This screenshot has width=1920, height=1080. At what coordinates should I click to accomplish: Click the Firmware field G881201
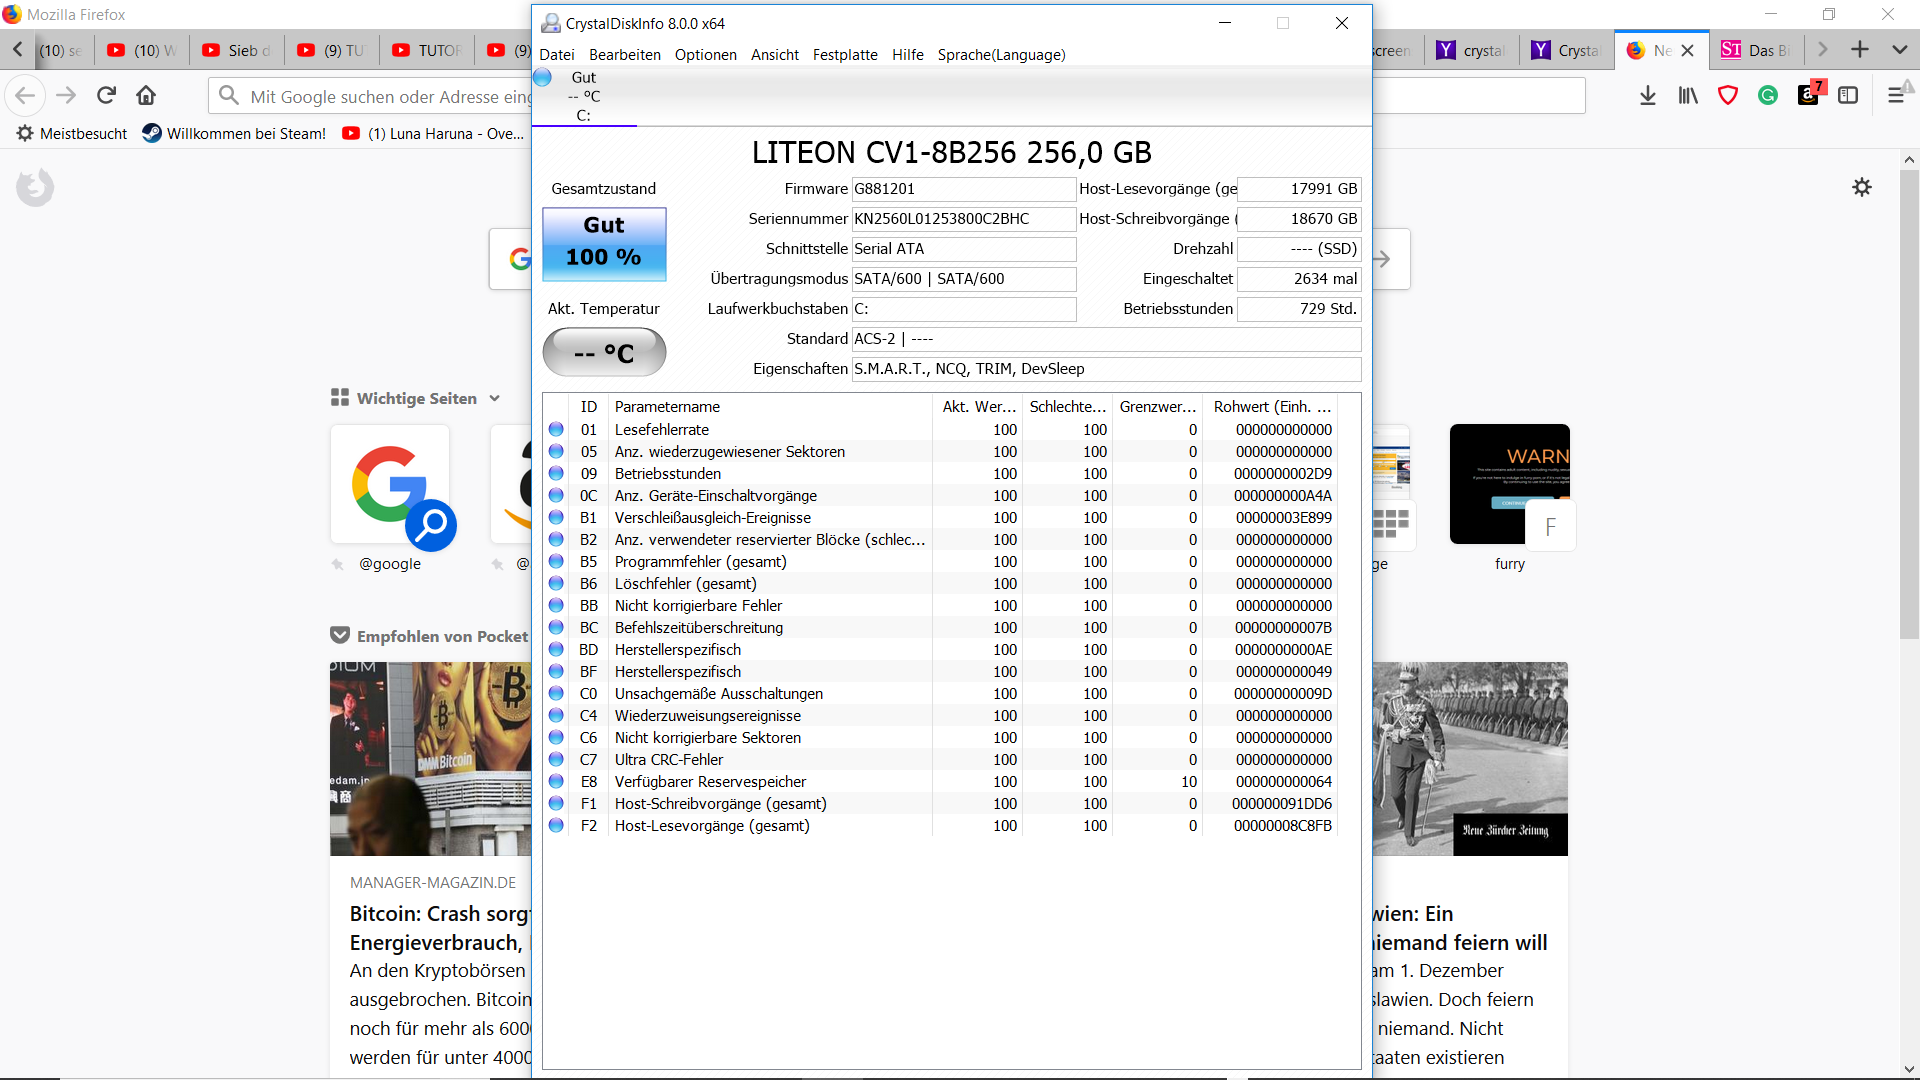click(x=963, y=189)
